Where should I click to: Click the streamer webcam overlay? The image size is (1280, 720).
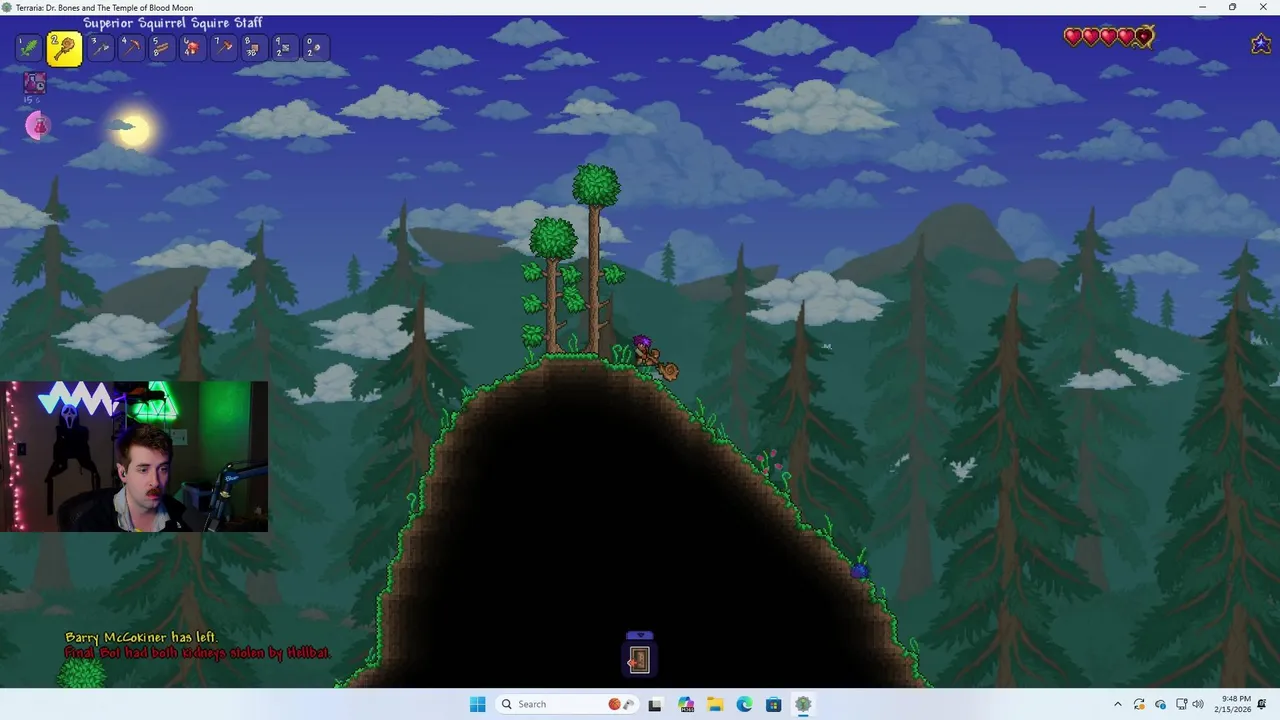(x=134, y=456)
